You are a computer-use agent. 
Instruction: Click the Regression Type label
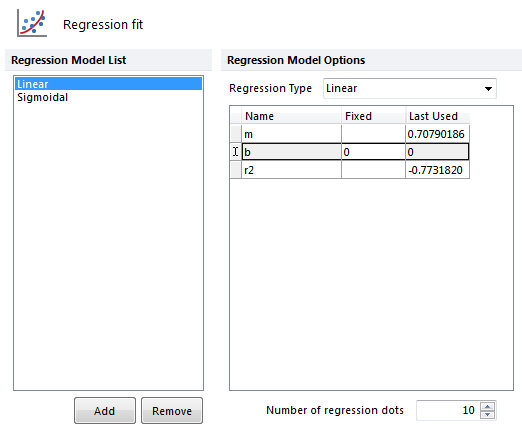point(270,88)
